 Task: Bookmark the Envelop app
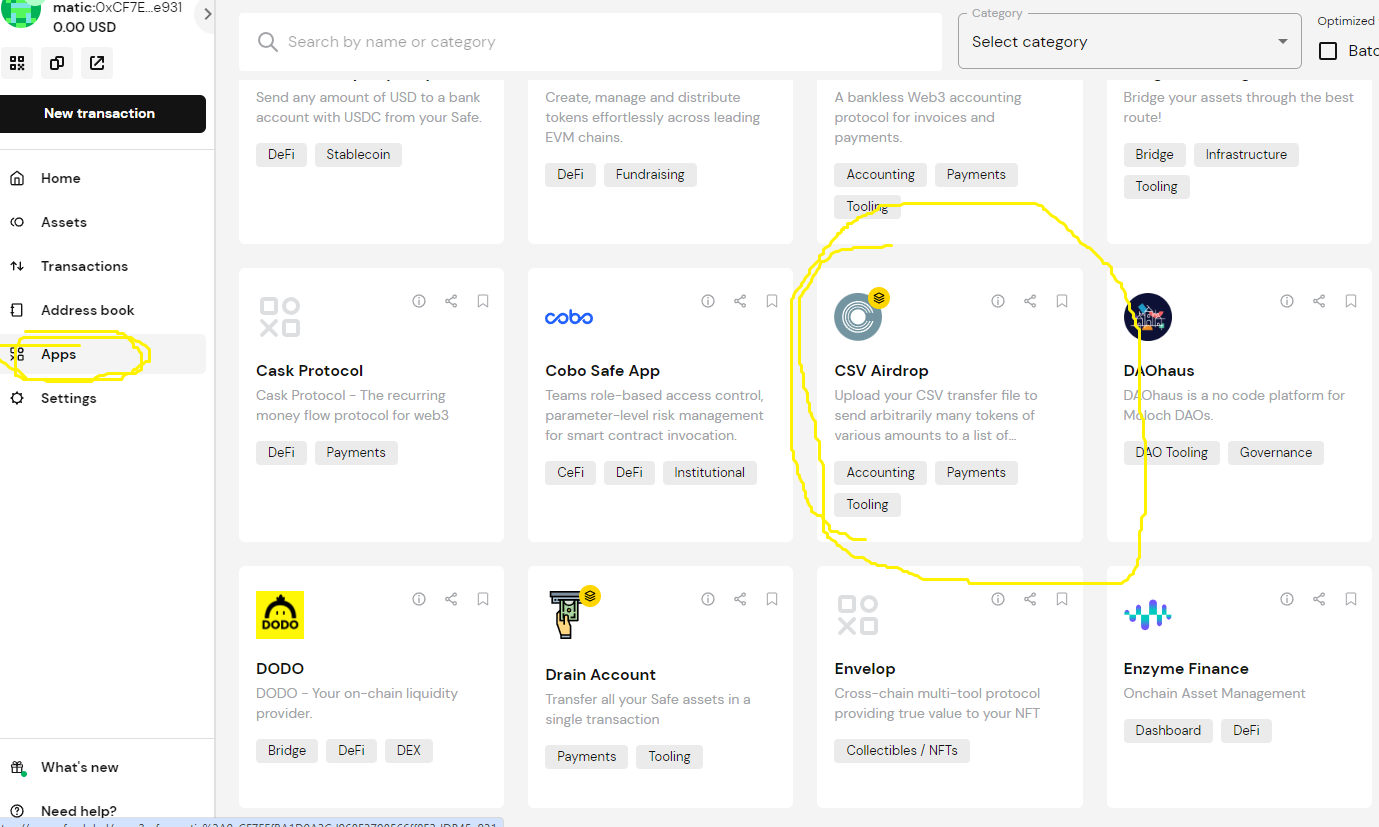click(1062, 599)
